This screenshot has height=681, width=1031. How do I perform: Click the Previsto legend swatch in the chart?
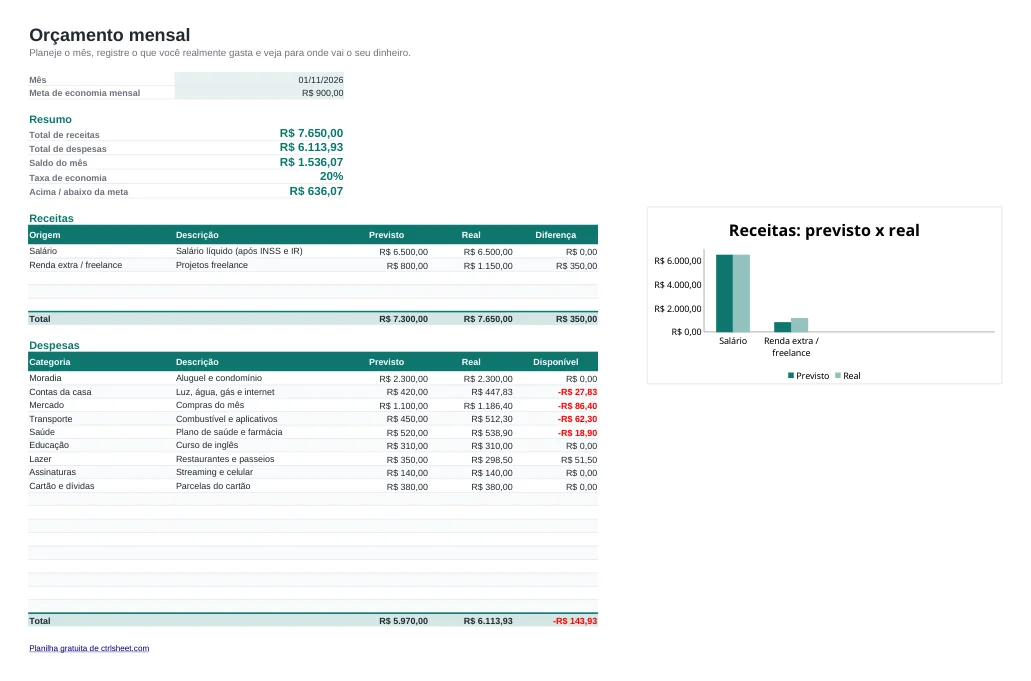(x=791, y=375)
